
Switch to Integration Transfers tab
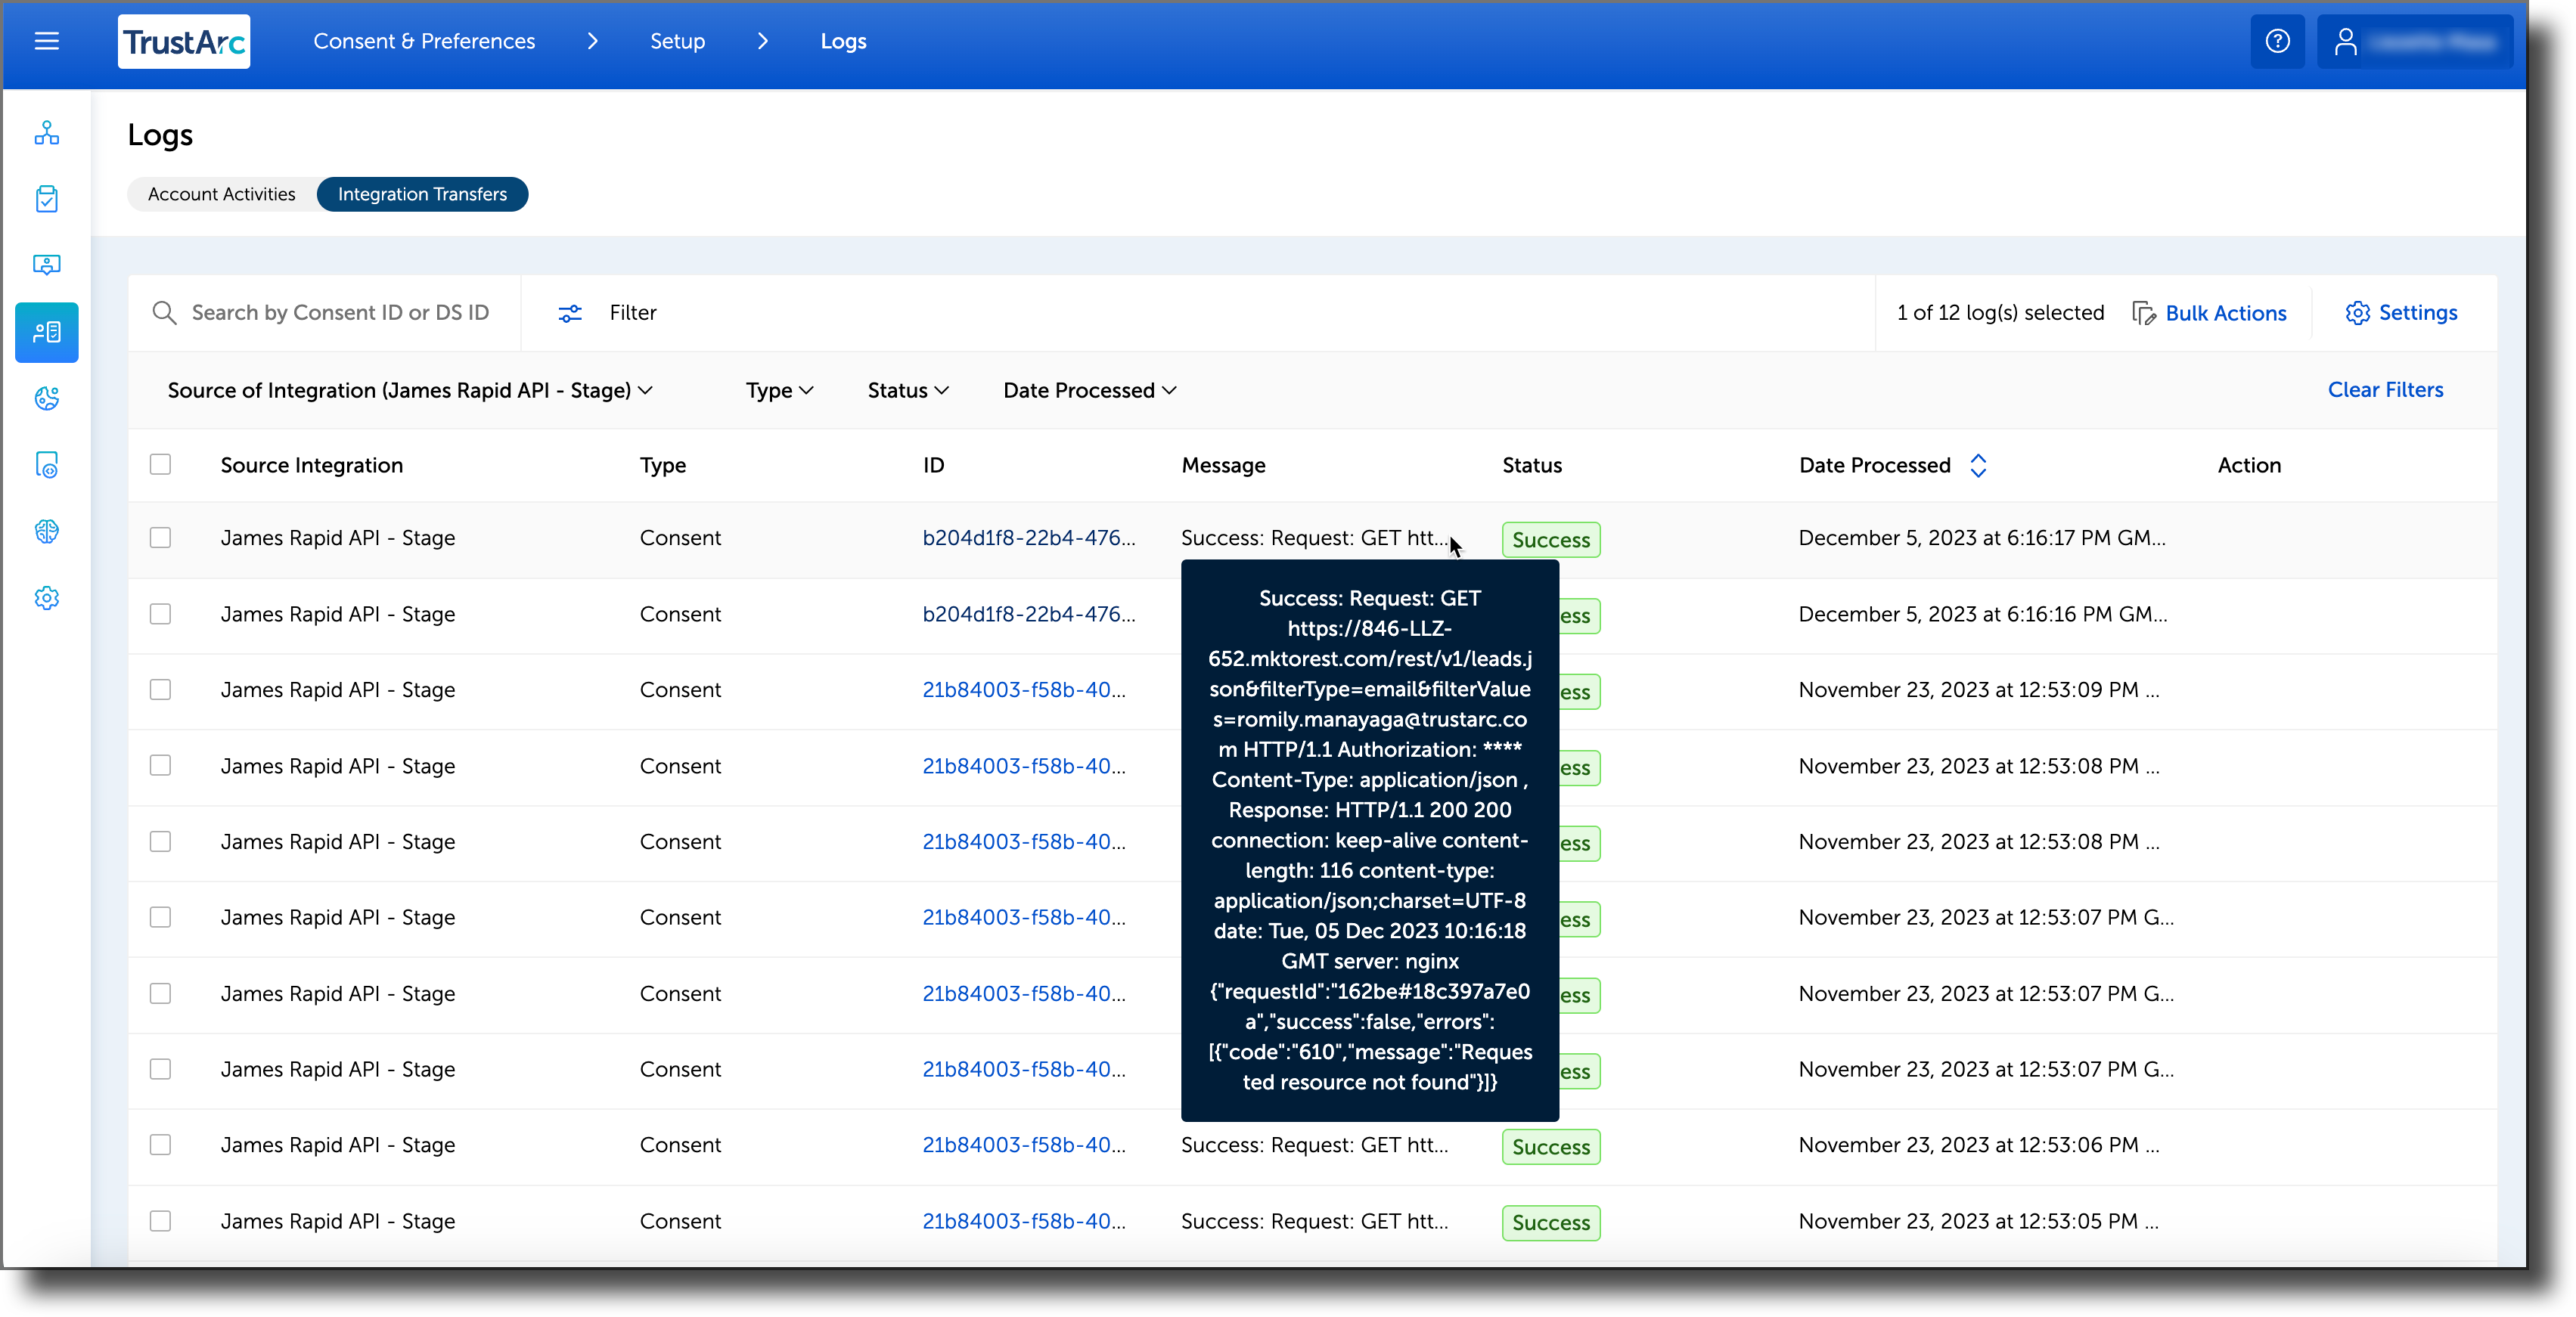422,194
